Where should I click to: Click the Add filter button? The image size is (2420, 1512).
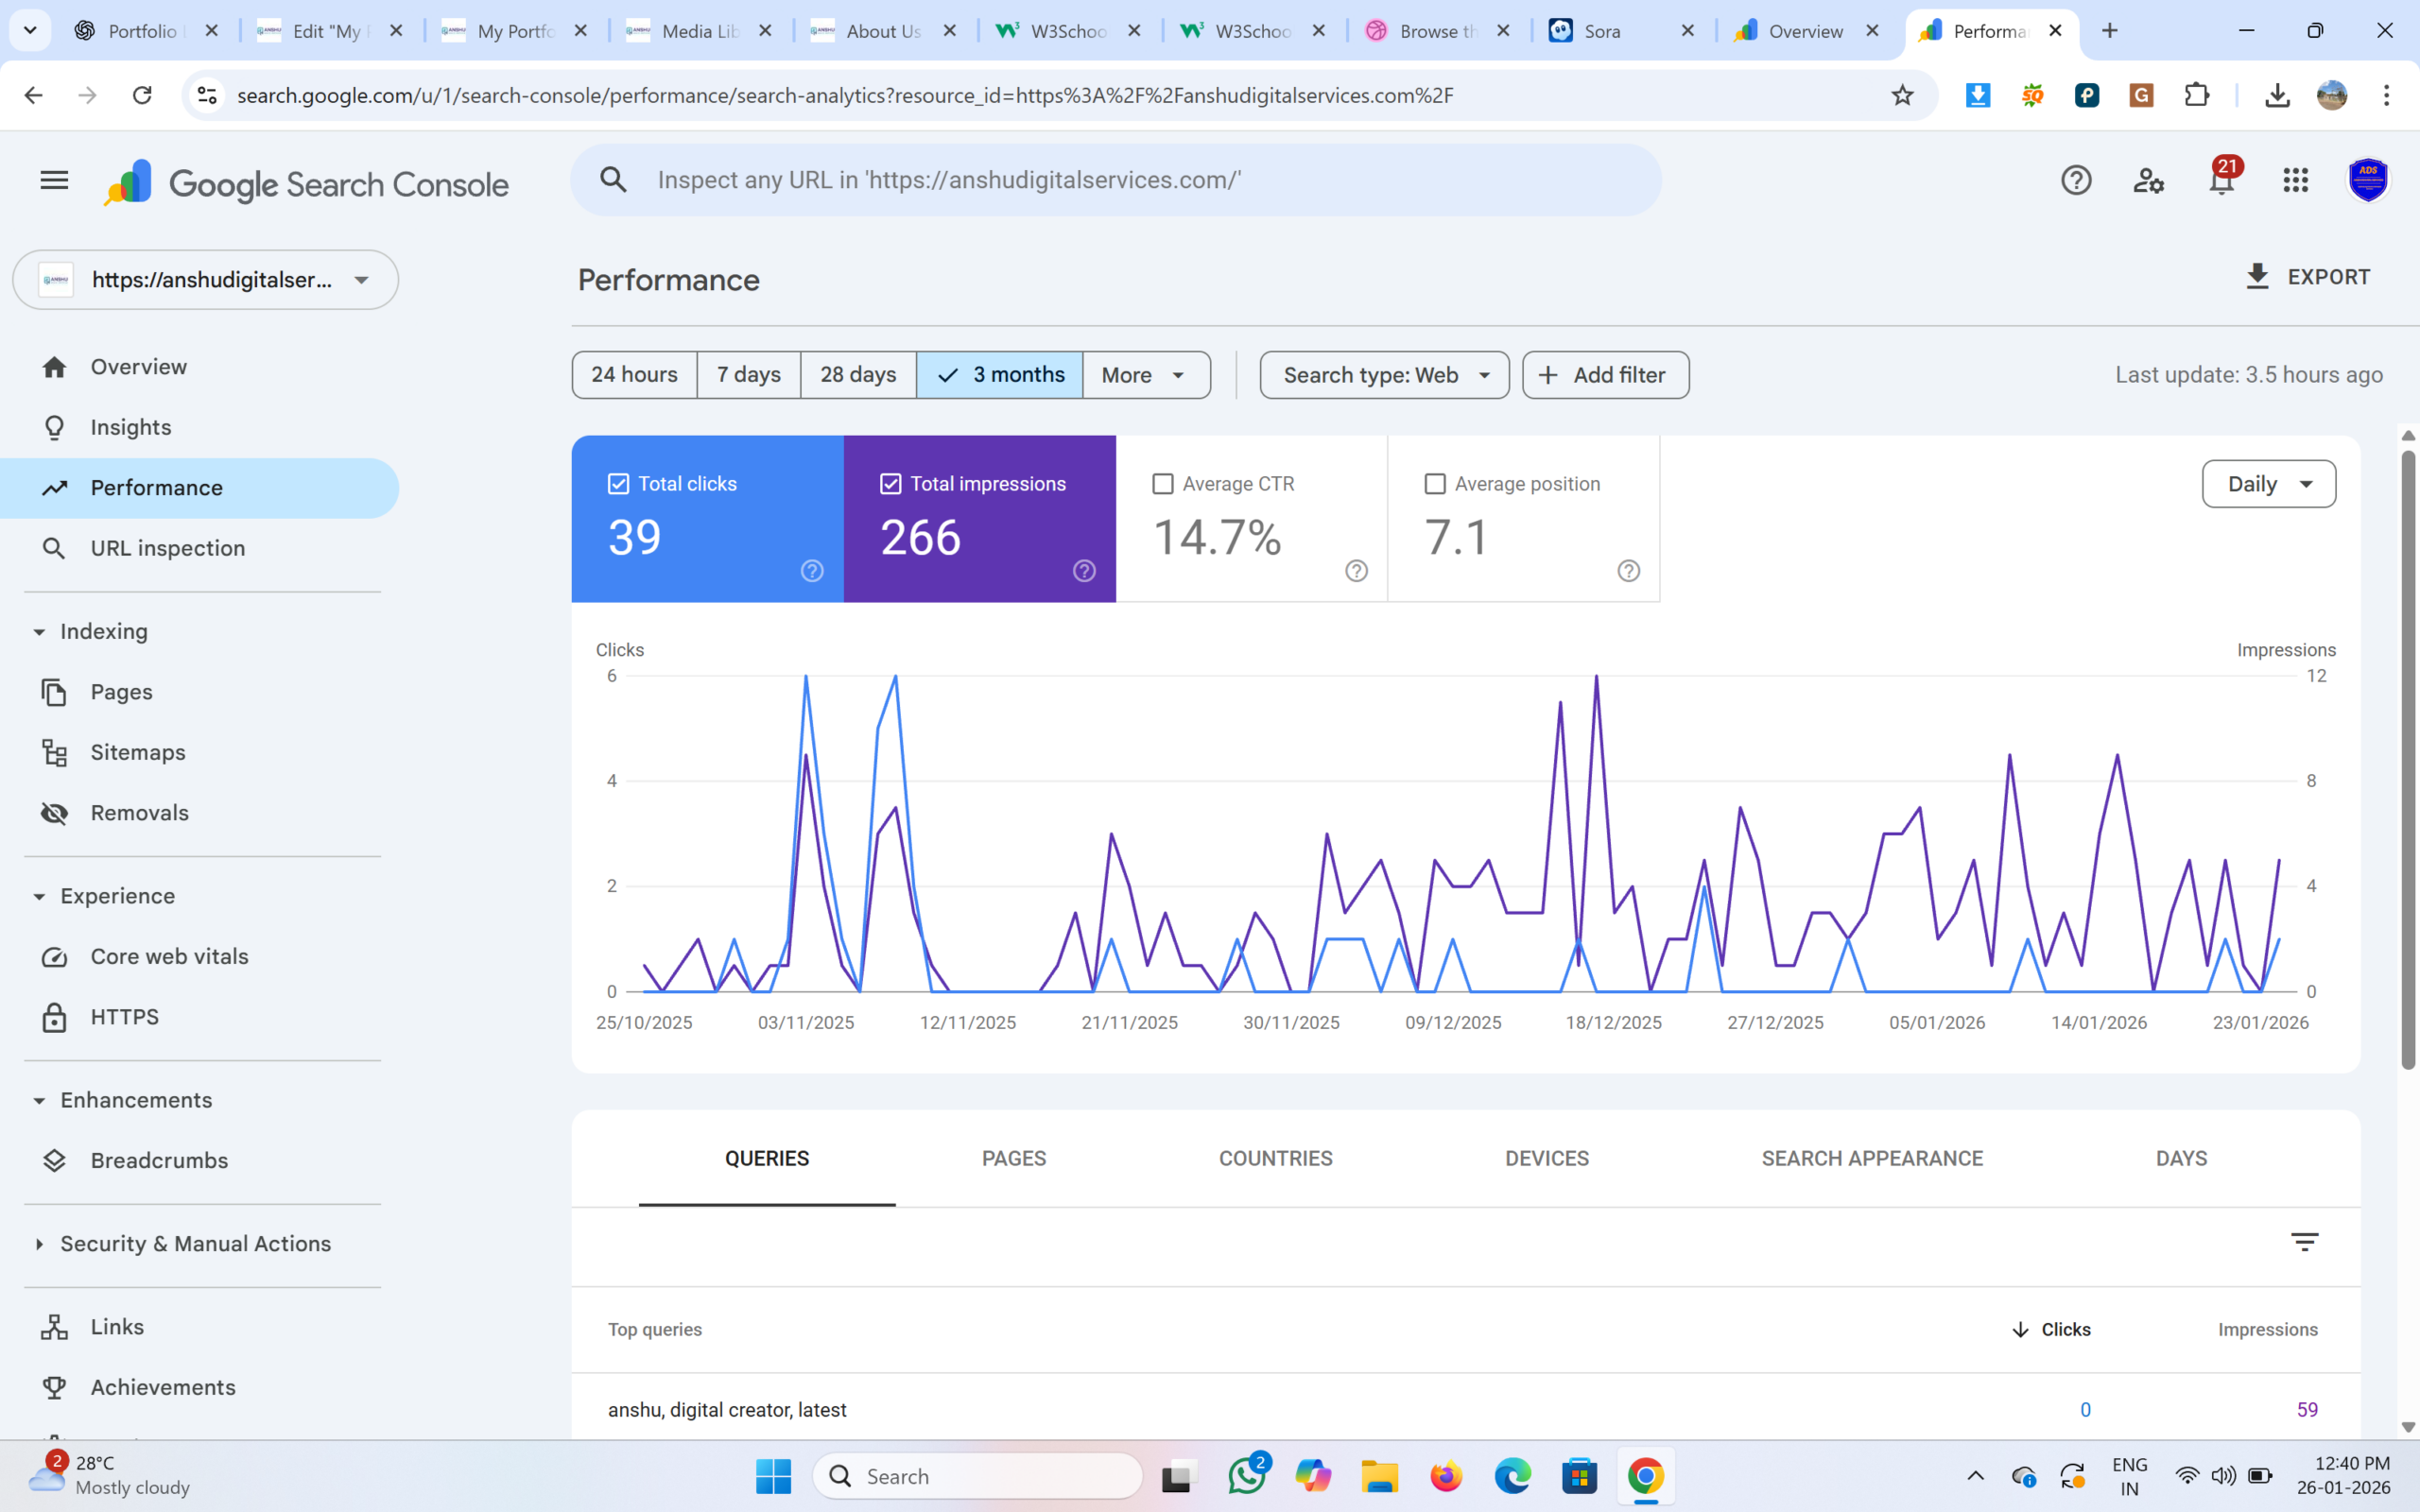pos(1604,374)
